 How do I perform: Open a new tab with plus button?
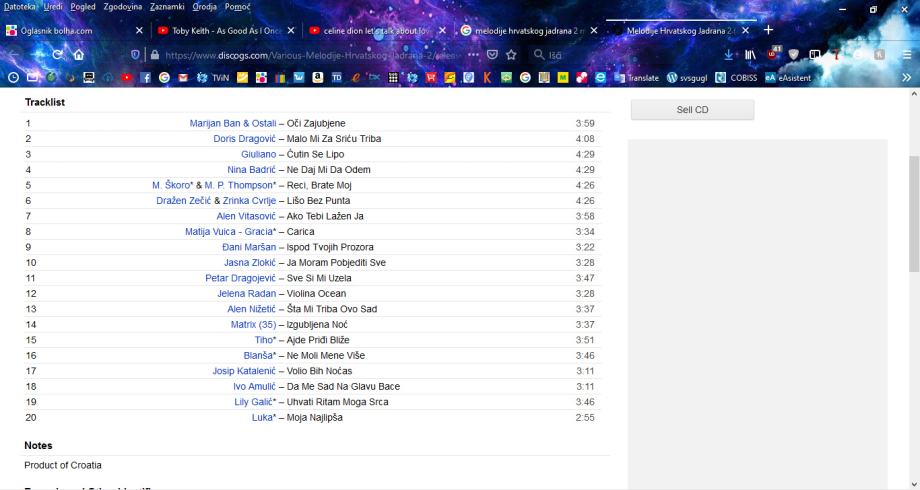tap(769, 30)
